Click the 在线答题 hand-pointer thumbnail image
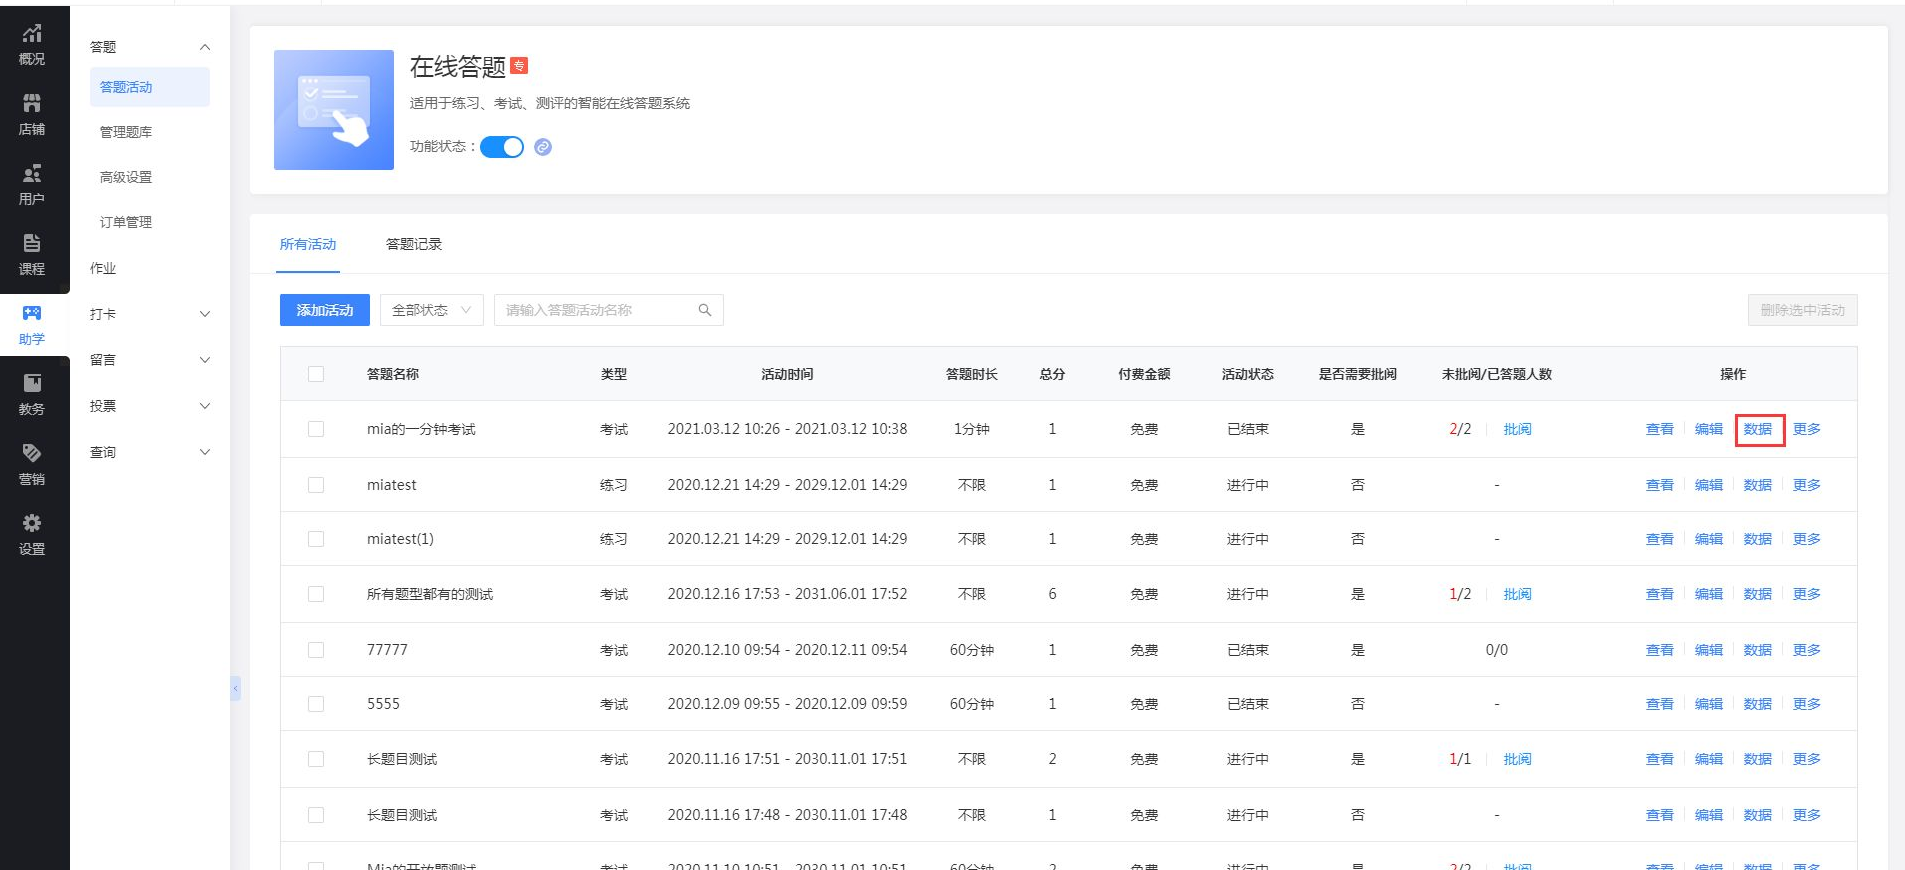This screenshot has width=1905, height=870. tap(334, 110)
